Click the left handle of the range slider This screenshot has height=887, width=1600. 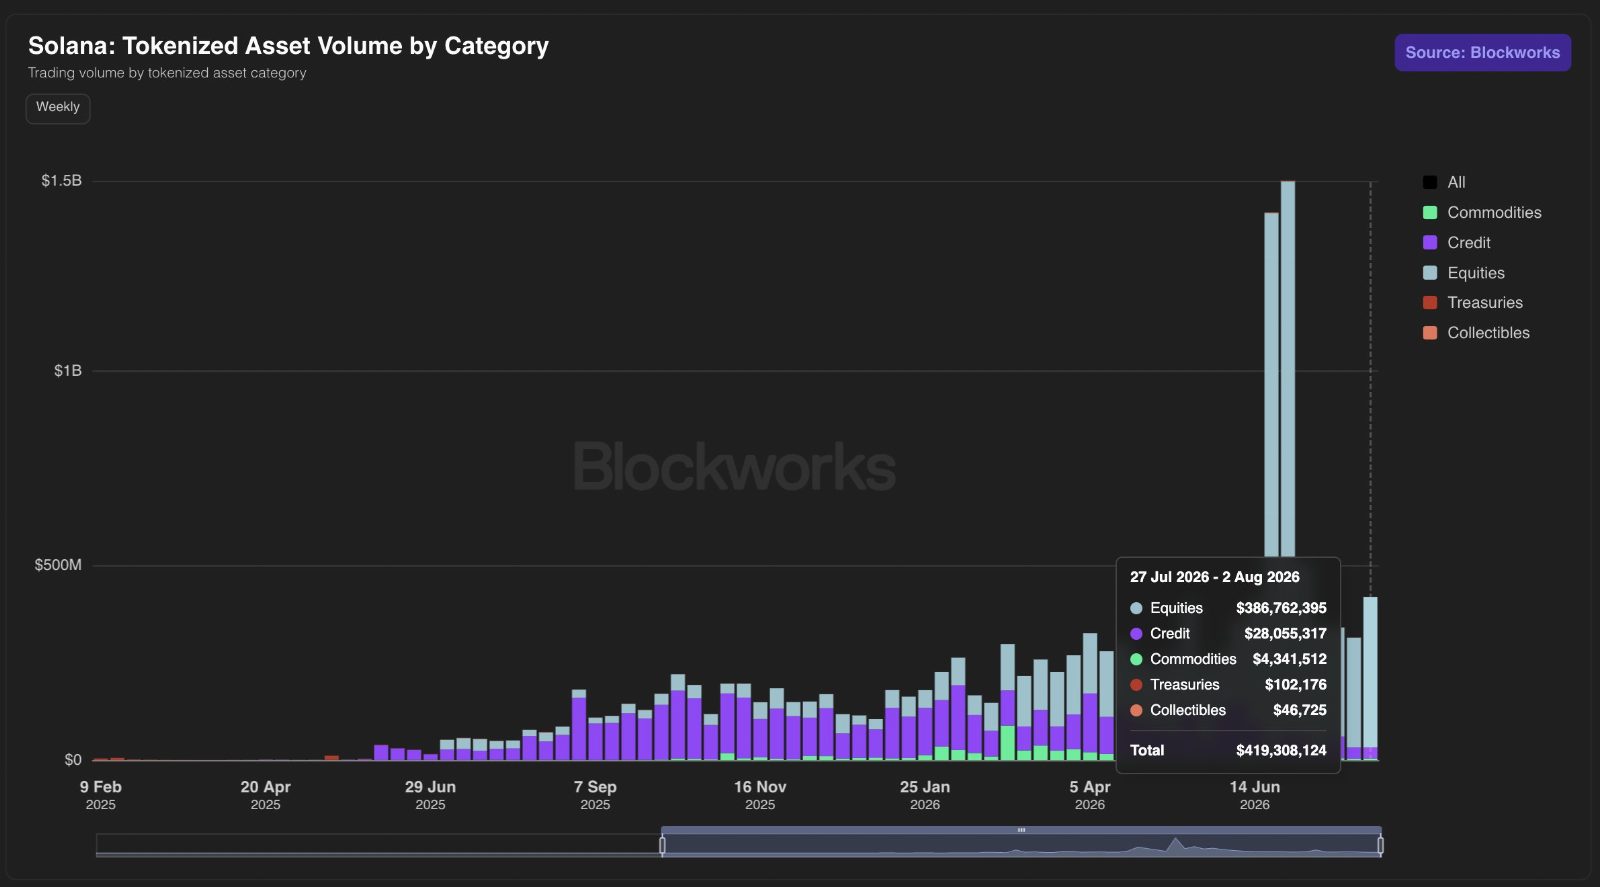(662, 846)
